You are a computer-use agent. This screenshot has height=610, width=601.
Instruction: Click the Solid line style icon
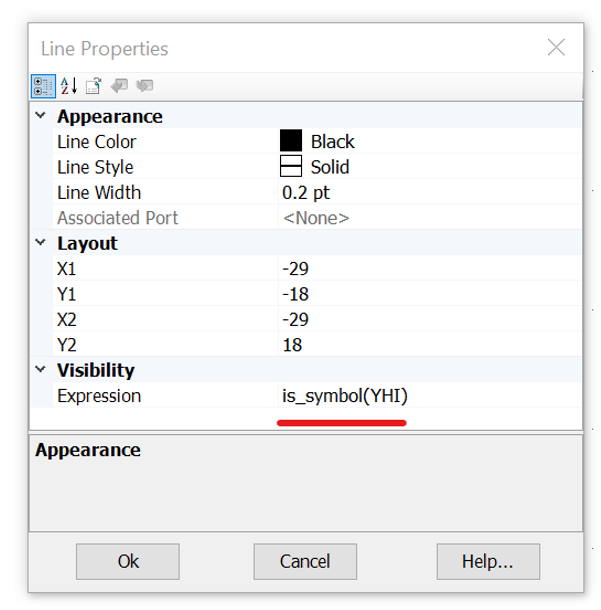(291, 167)
